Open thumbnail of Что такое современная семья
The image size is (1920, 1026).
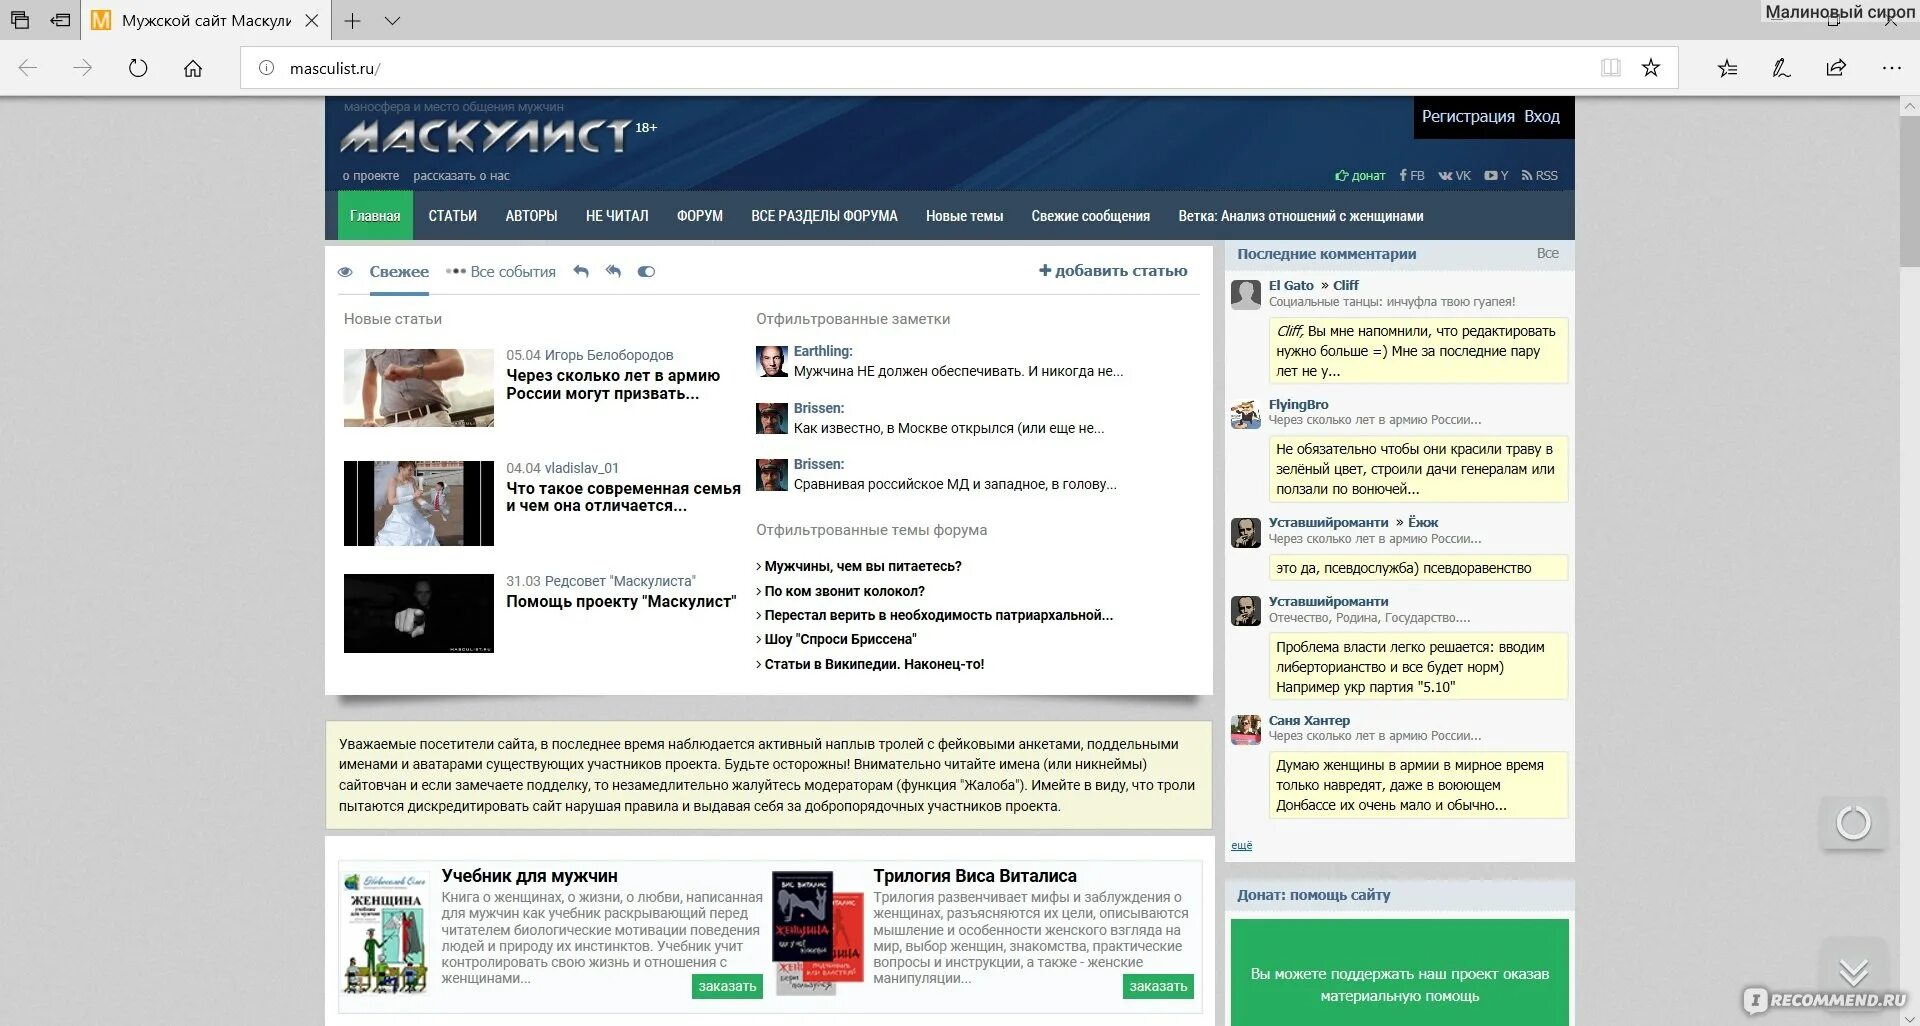(419, 503)
